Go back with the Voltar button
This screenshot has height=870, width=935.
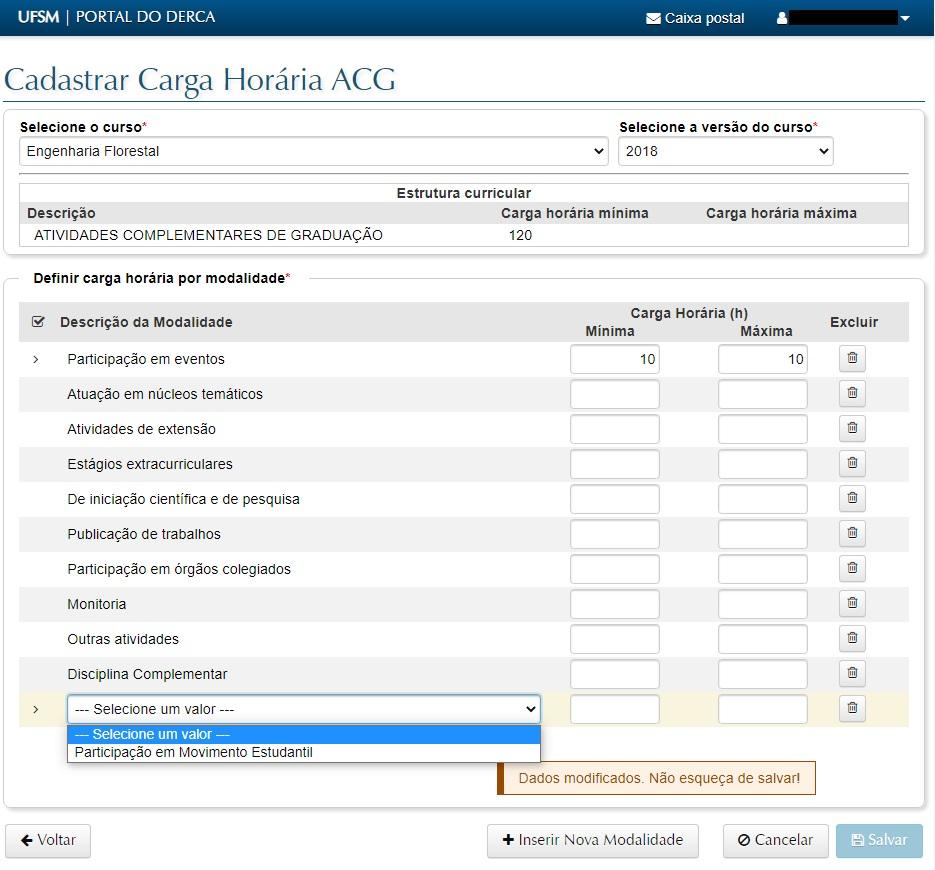click(x=48, y=840)
